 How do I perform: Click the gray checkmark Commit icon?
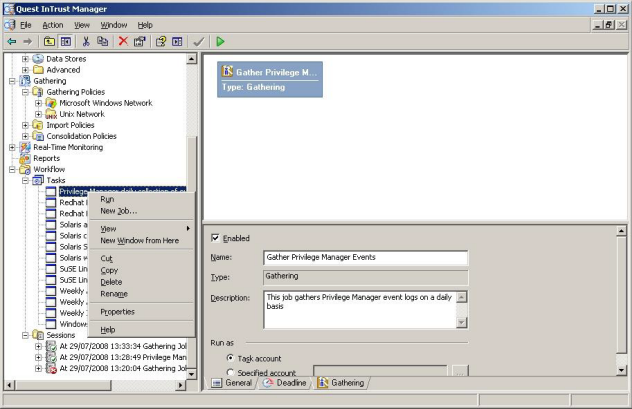point(199,42)
